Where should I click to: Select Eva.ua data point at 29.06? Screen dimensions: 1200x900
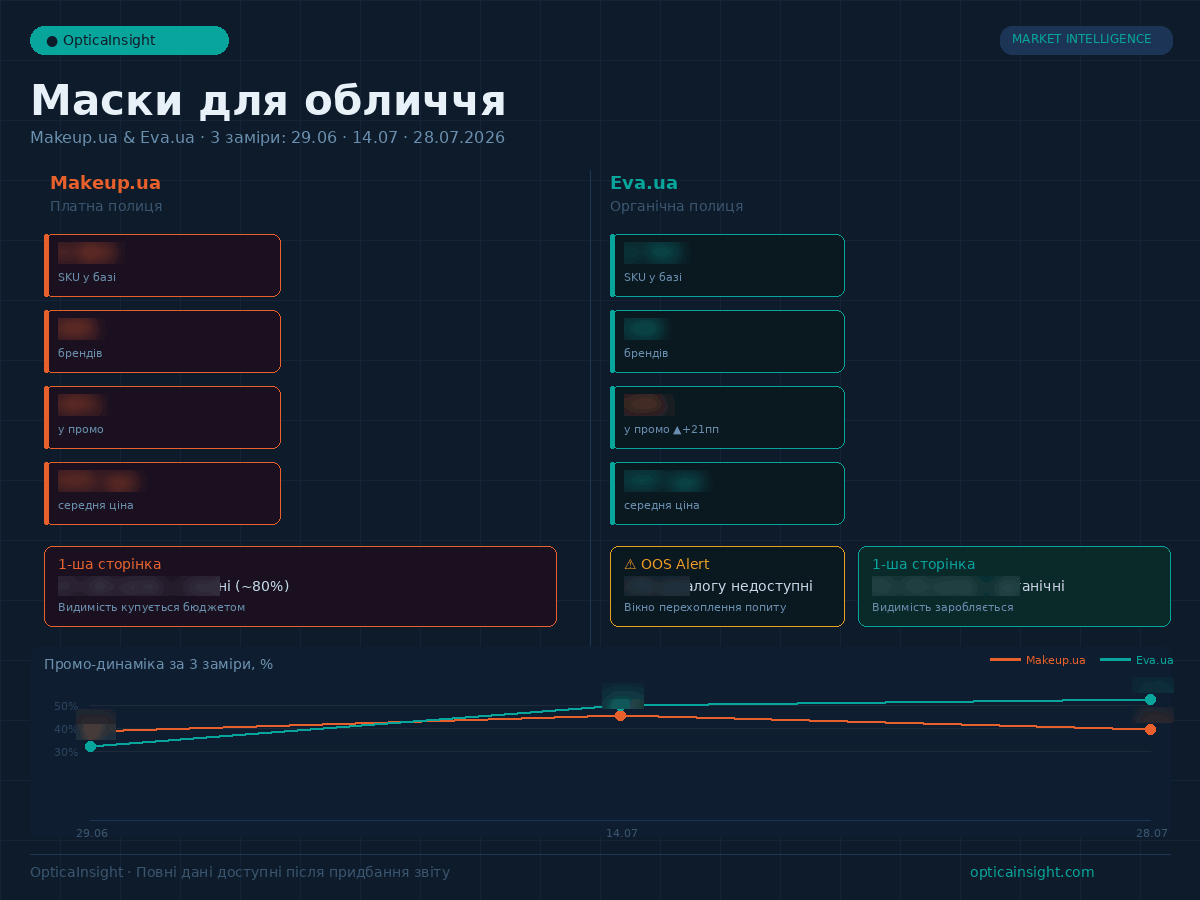[x=90, y=746]
